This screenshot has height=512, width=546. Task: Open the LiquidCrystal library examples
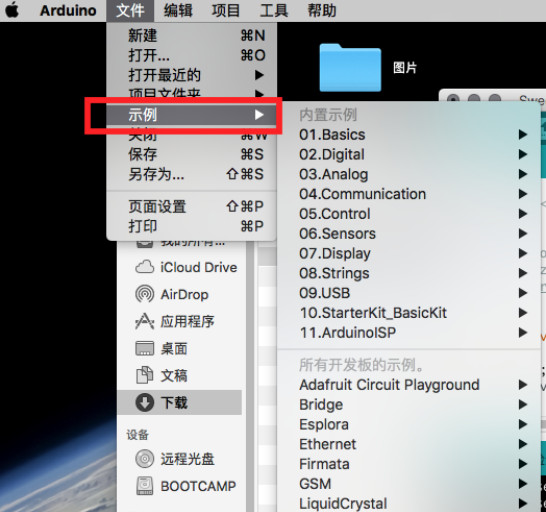(x=408, y=504)
